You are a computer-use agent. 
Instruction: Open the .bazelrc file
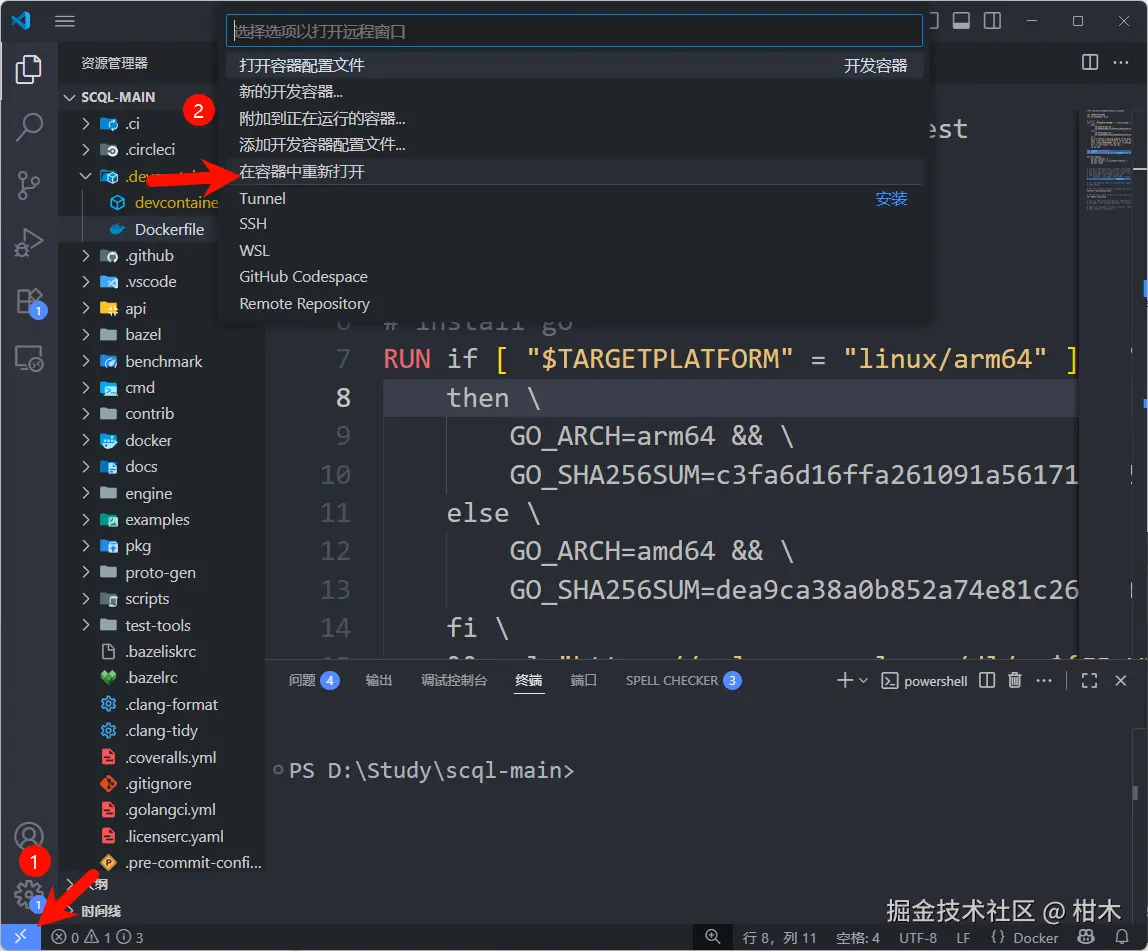click(151, 678)
